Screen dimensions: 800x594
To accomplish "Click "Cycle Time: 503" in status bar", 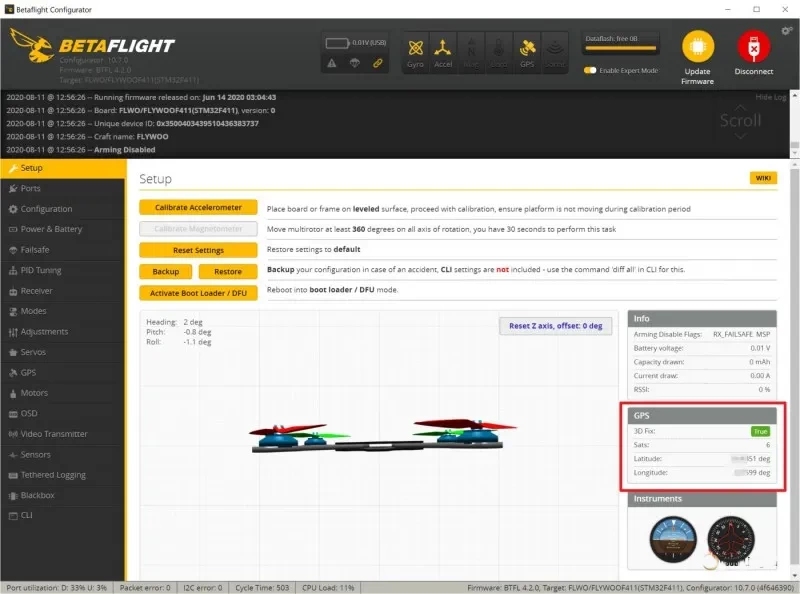I will coord(262,588).
